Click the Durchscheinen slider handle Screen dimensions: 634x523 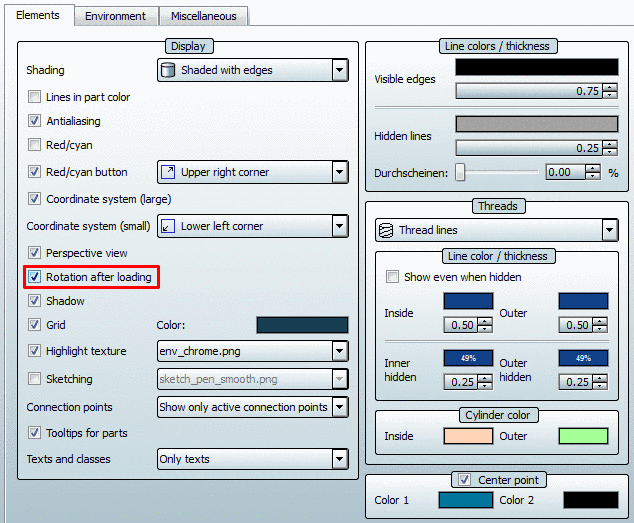pyautogui.click(x=460, y=172)
